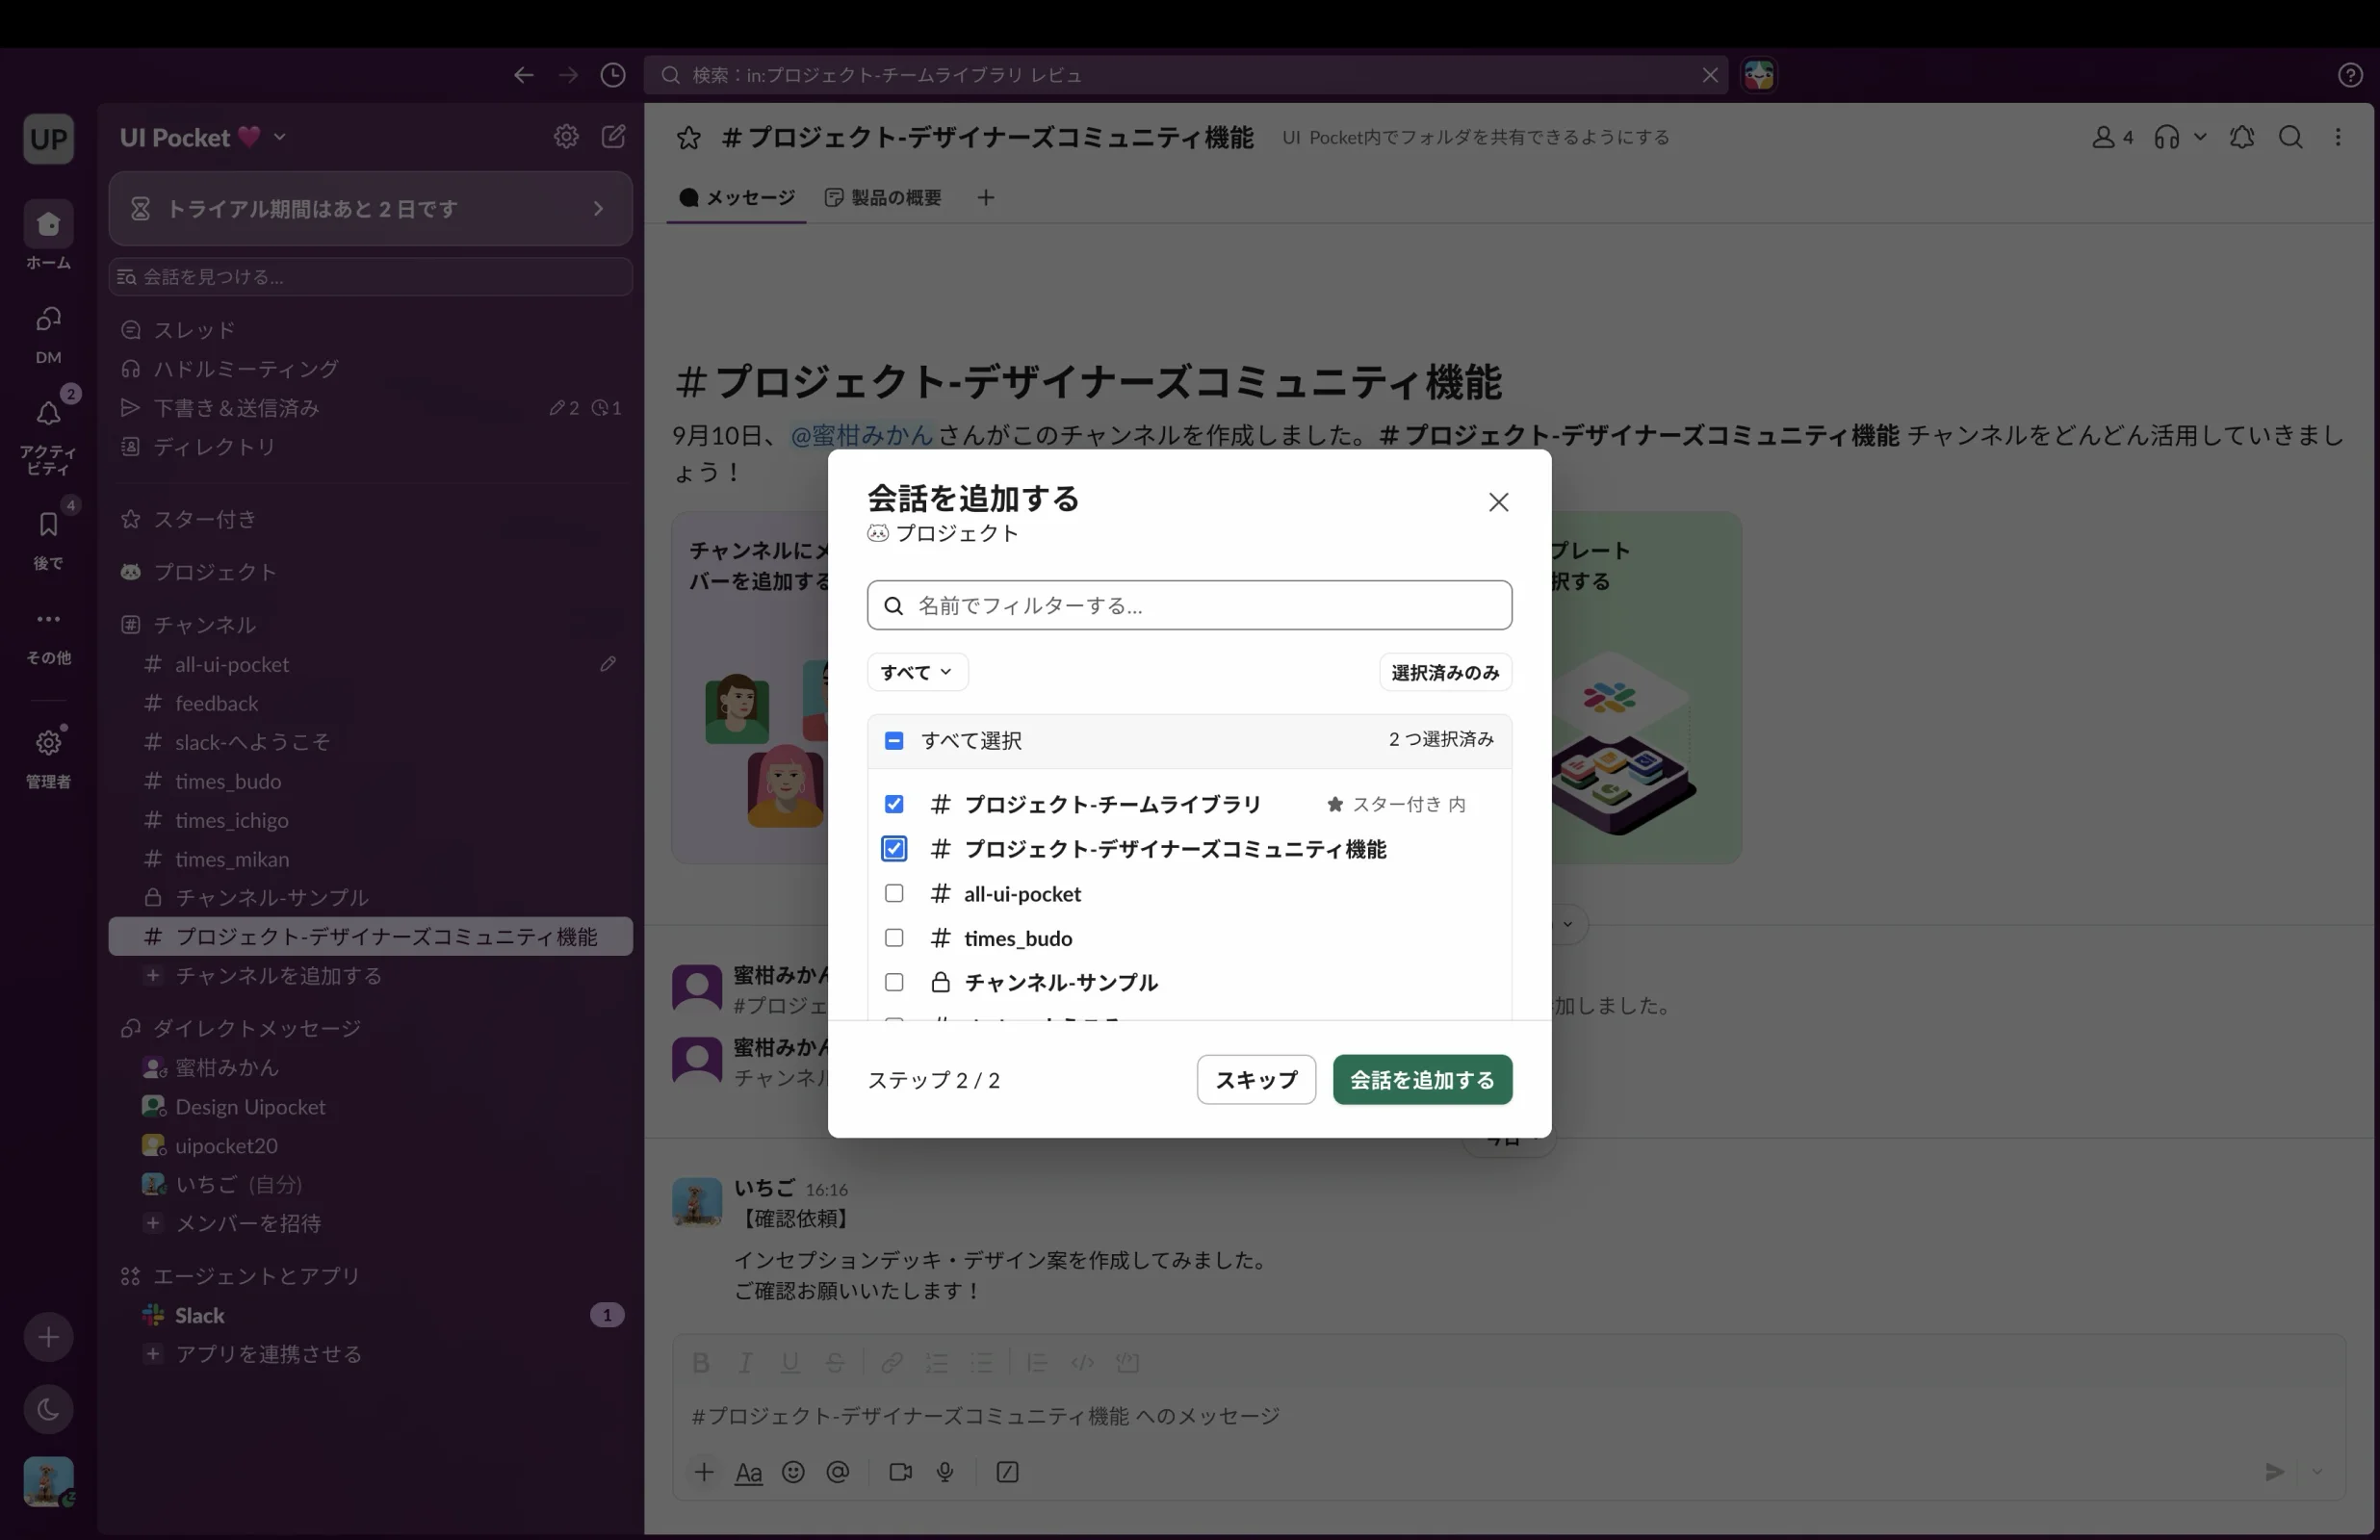Click the mention @ icon in composer
The width and height of the screenshot is (2380, 1540).
838,1471
